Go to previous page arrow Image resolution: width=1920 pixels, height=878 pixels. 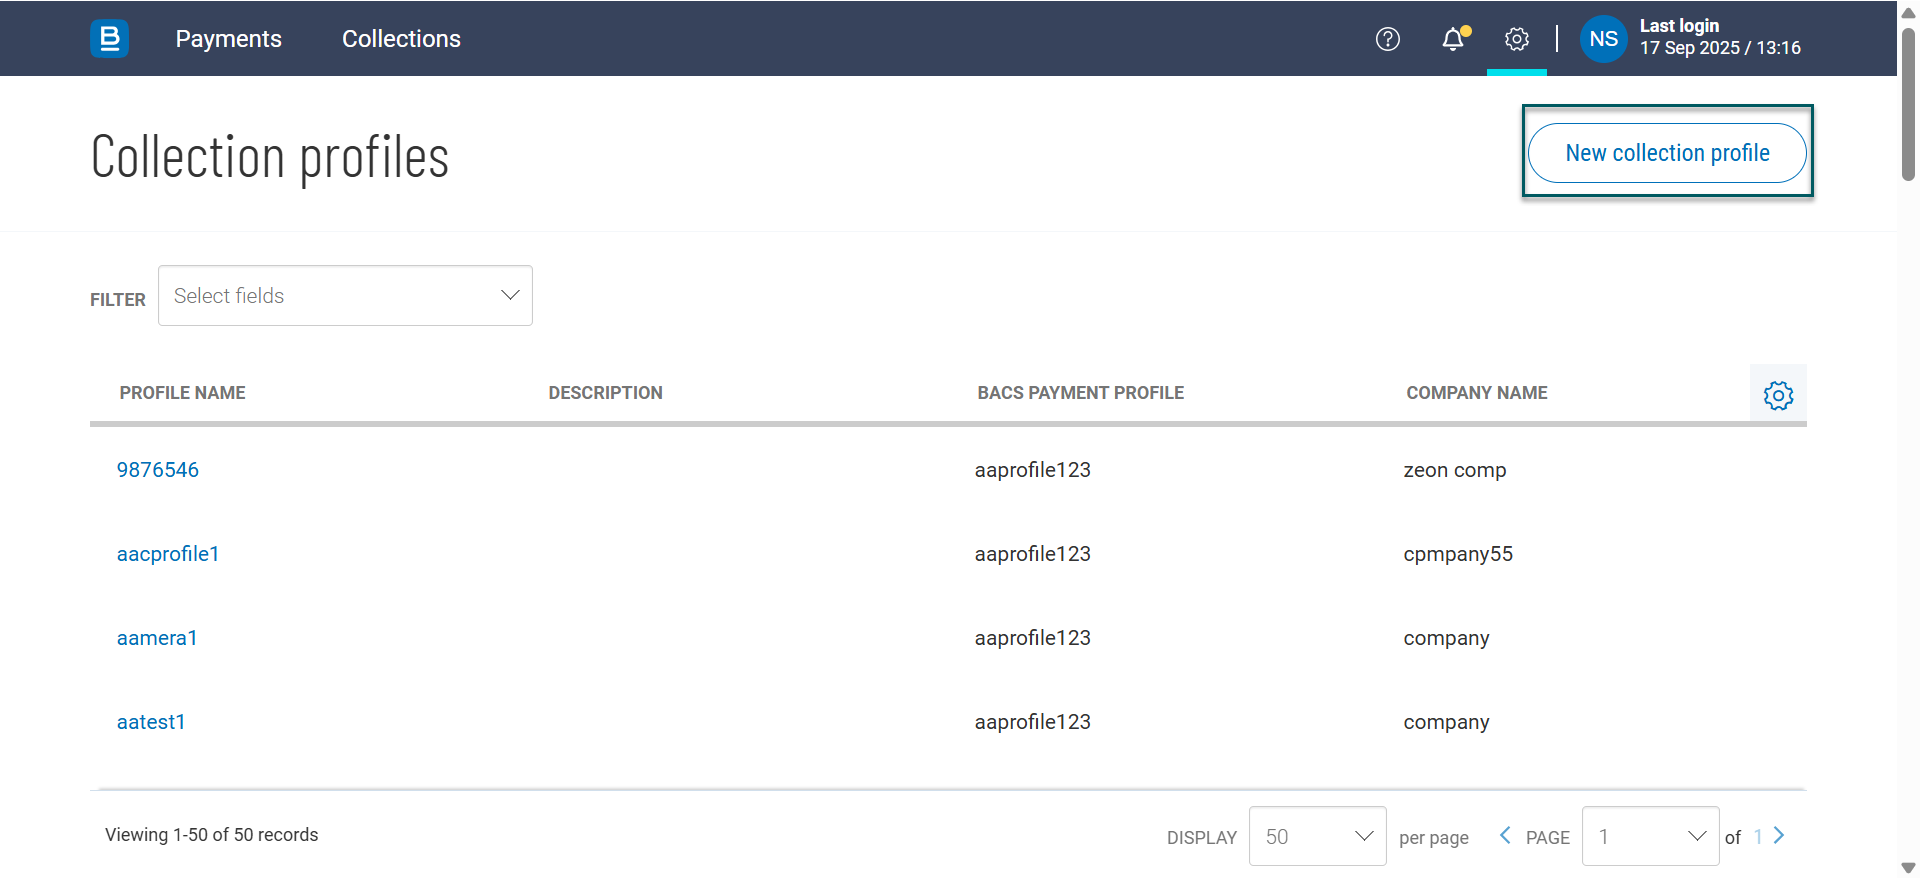pyautogui.click(x=1505, y=836)
